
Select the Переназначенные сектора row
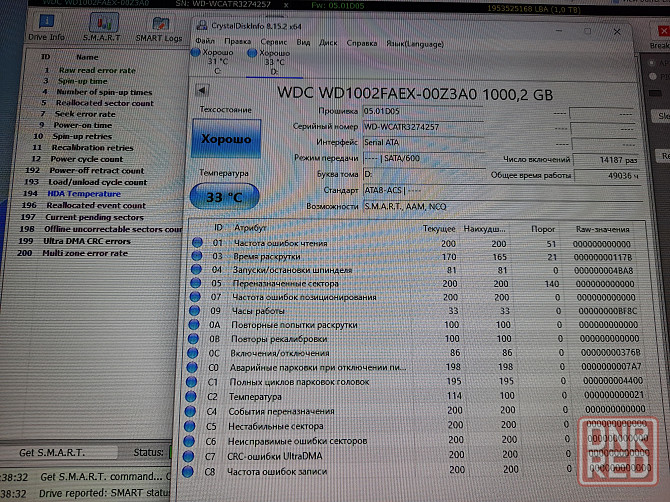click(x=417, y=284)
